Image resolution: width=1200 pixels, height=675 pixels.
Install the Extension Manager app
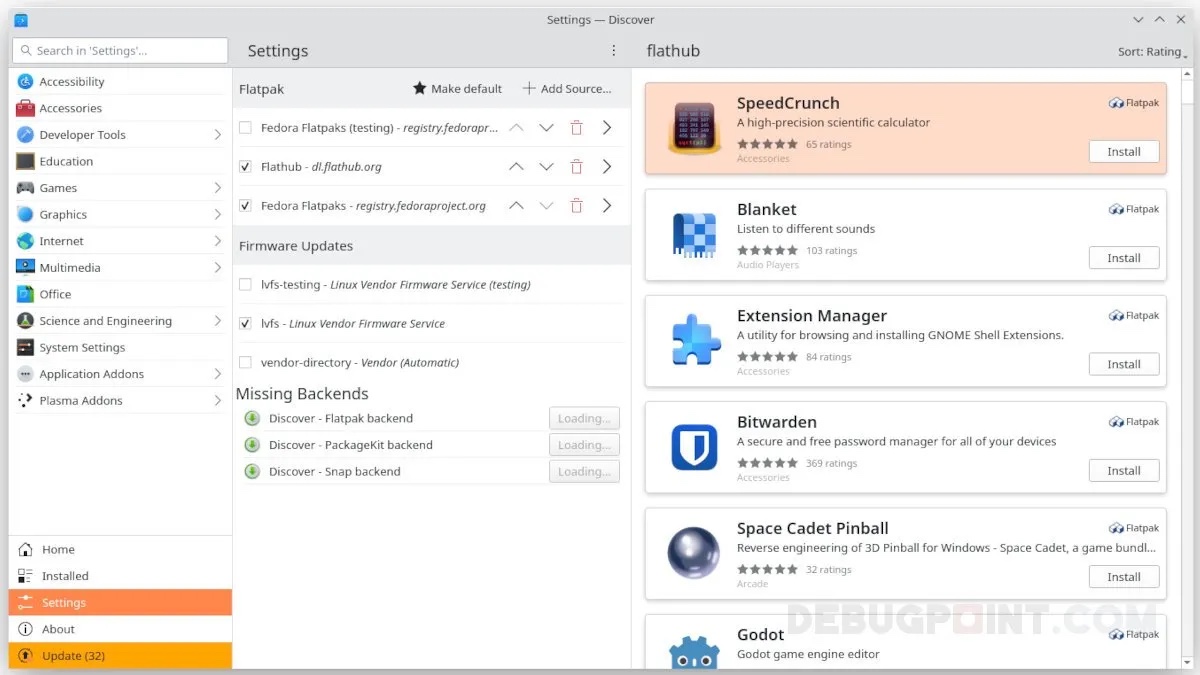pos(1123,363)
